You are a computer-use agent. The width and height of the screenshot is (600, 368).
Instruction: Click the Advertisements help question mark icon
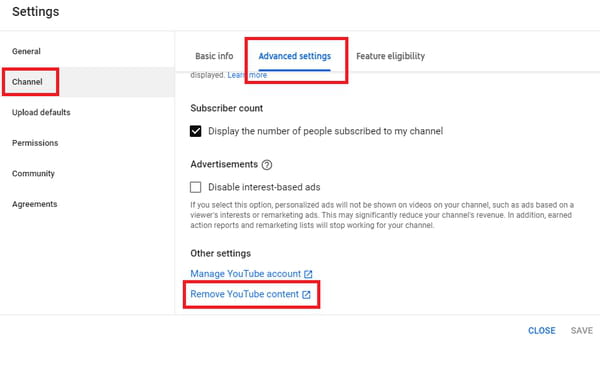coord(267,165)
